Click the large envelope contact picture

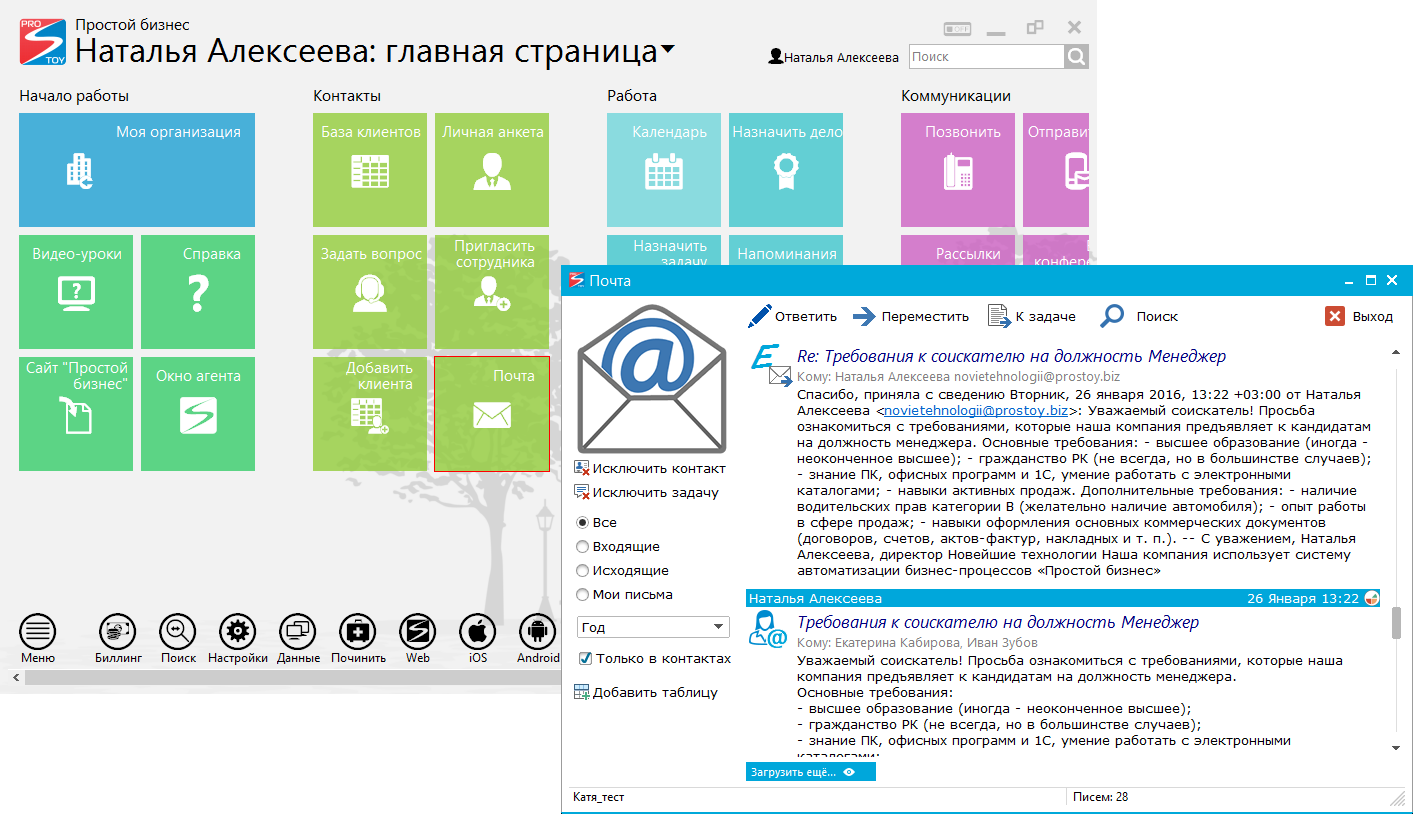652,379
